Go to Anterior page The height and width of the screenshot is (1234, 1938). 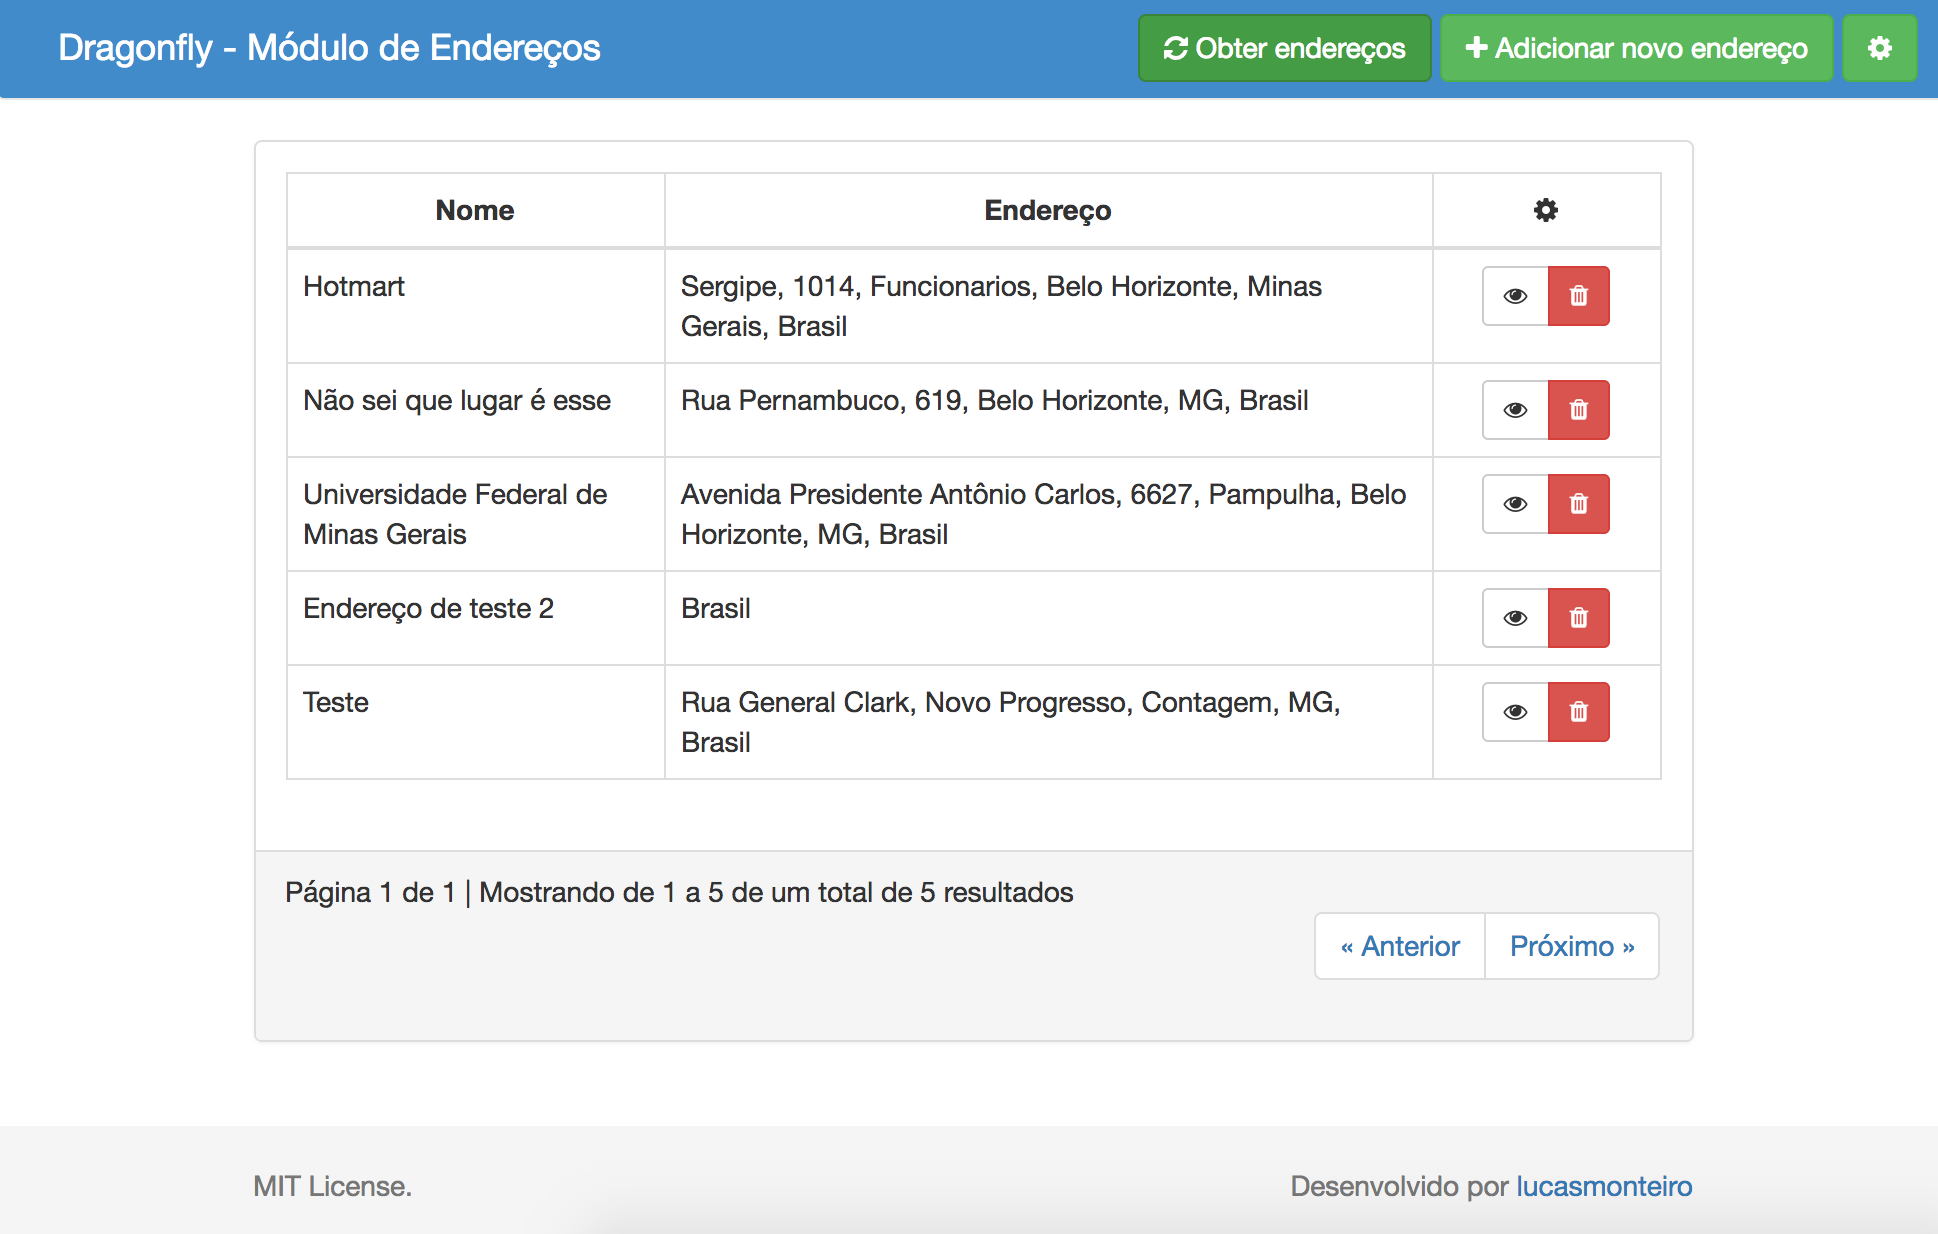(x=1400, y=946)
